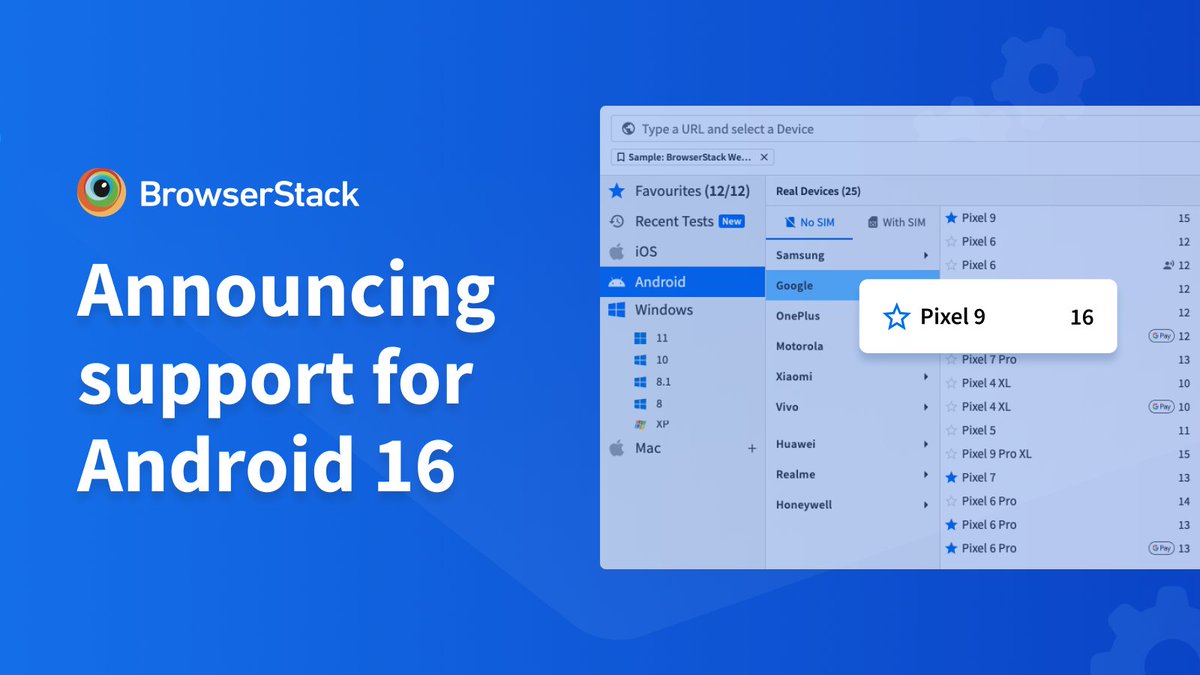
Task: Click the Android robot icon in sidebar
Action: click(617, 282)
